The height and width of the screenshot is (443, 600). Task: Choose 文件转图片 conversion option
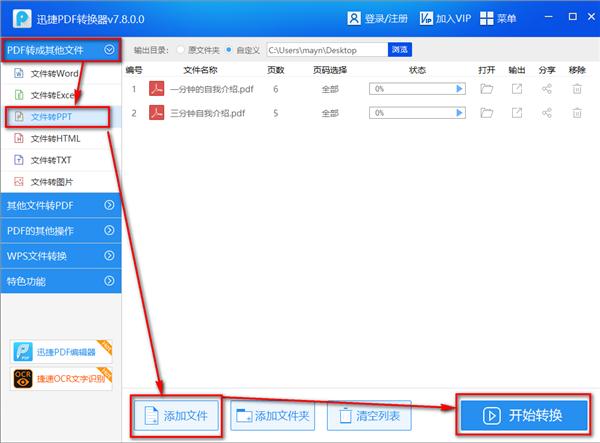tap(62, 182)
